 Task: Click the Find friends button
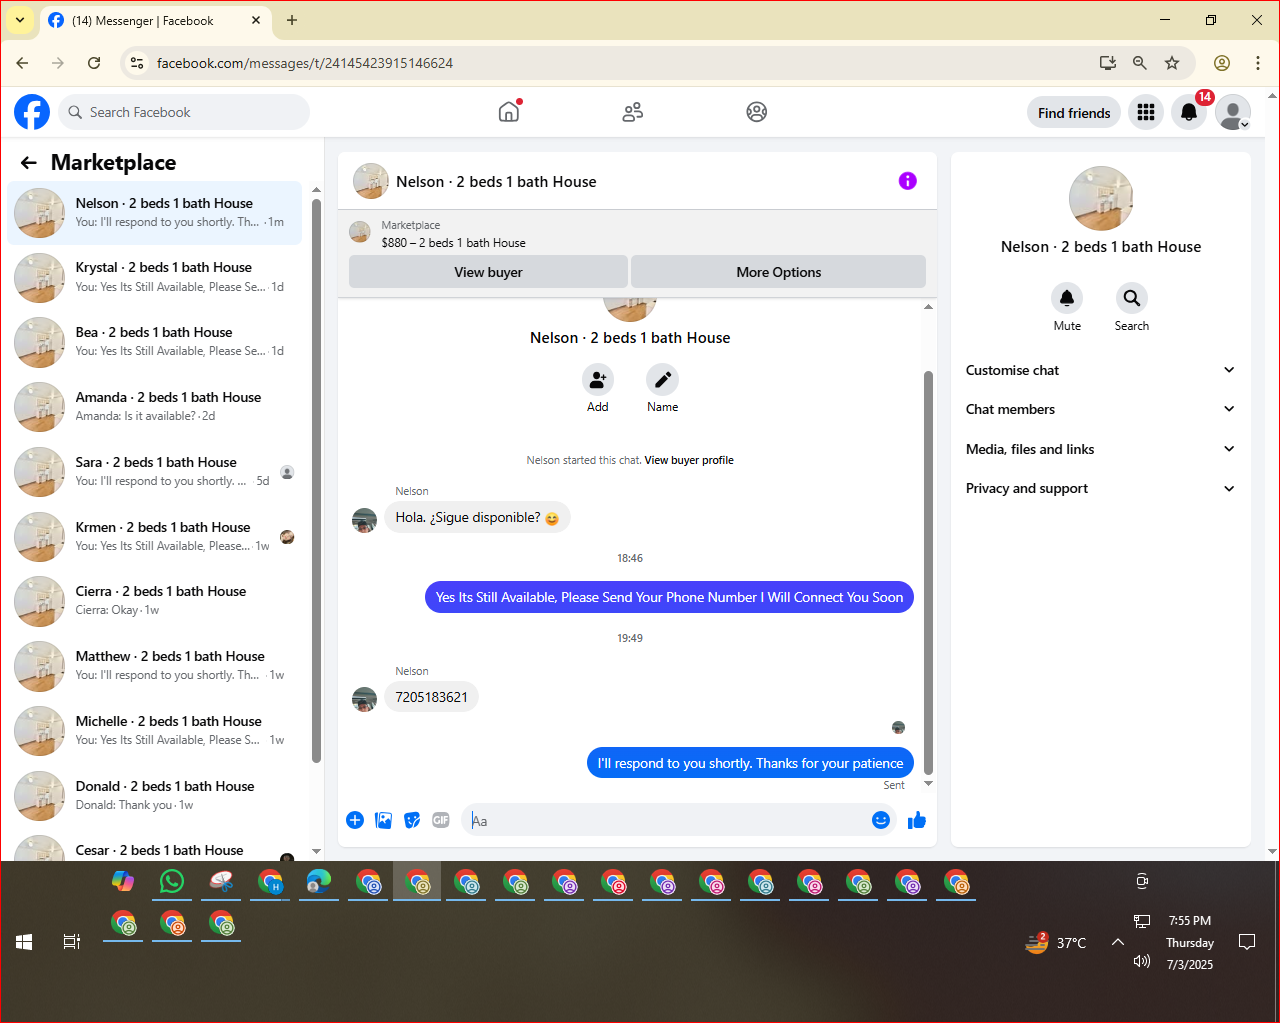coord(1074,113)
